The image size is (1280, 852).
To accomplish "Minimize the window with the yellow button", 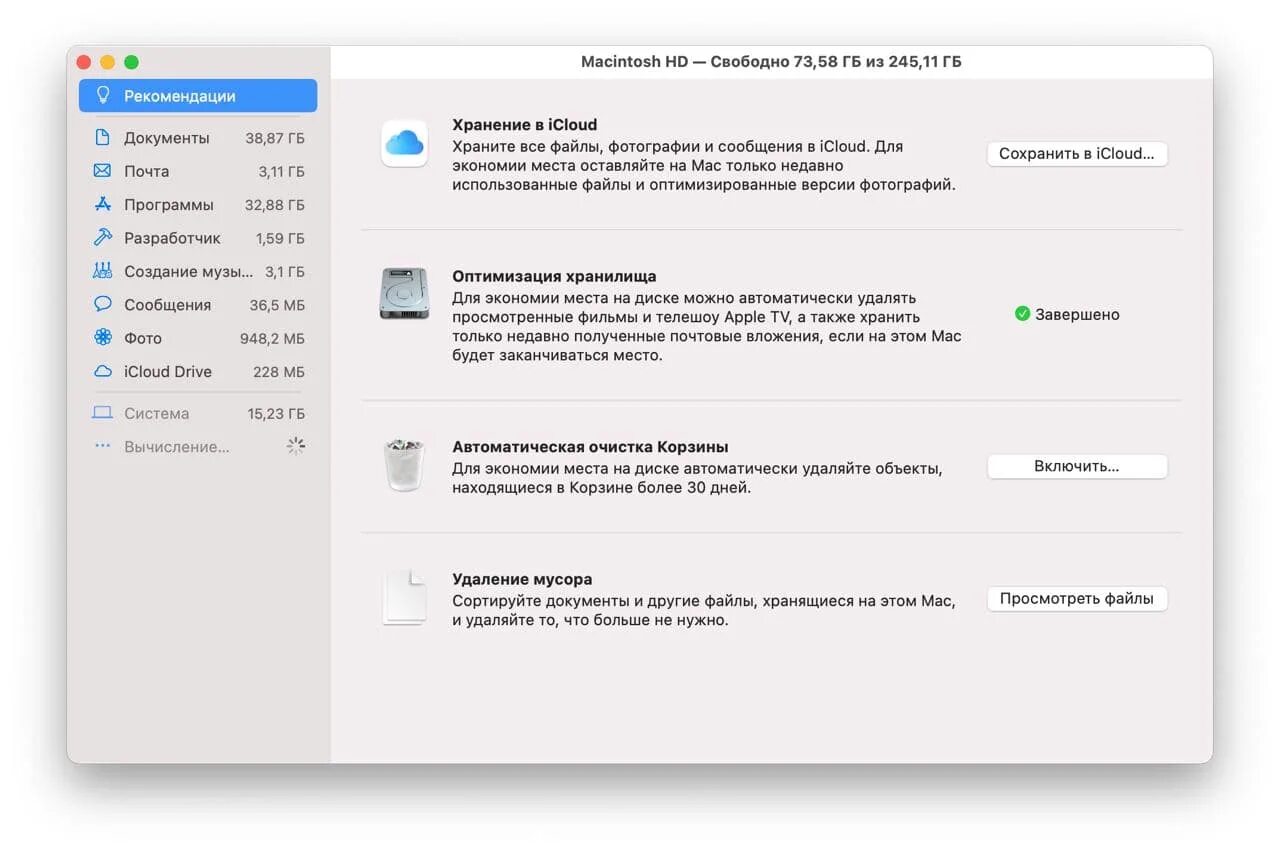I will tap(108, 62).
